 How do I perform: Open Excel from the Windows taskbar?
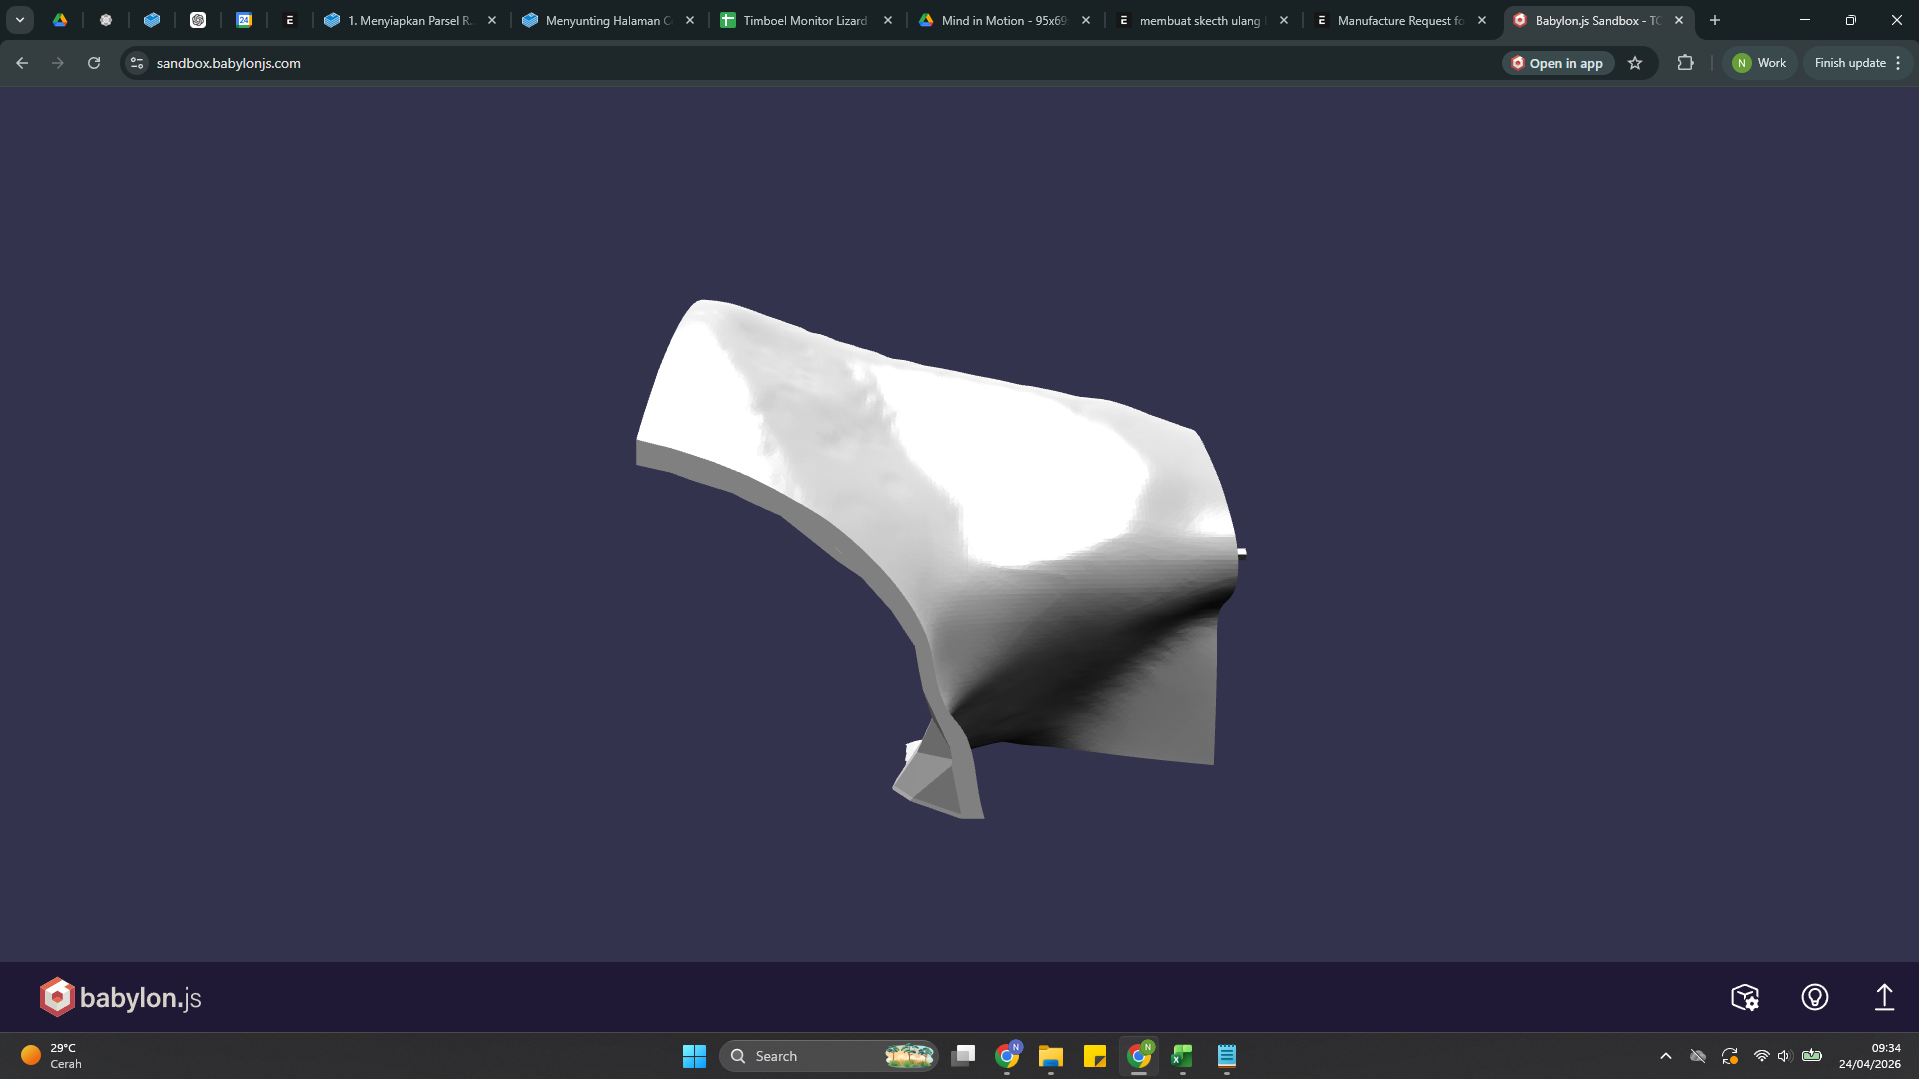[1182, 1056]
